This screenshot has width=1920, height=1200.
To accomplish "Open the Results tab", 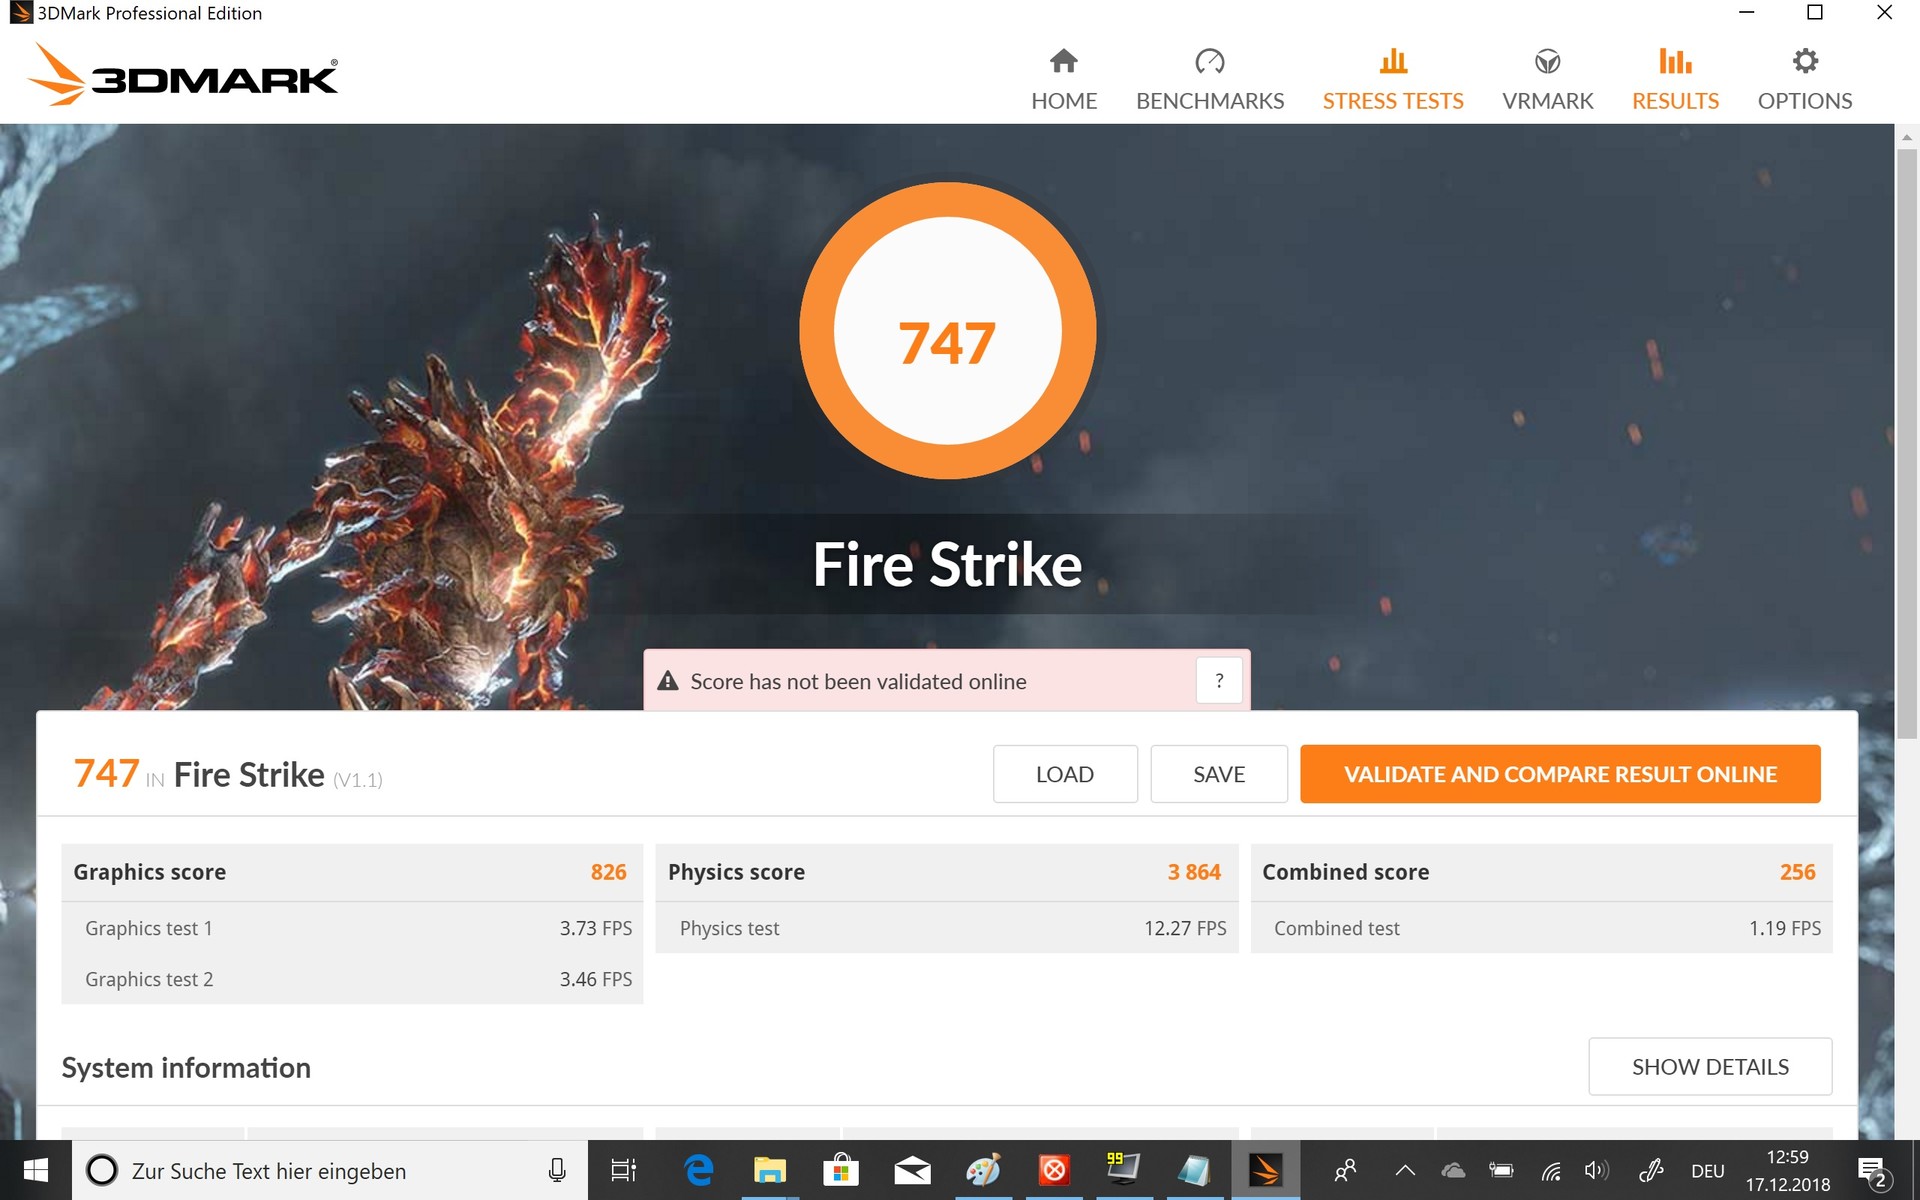I will click(1676, 80).
